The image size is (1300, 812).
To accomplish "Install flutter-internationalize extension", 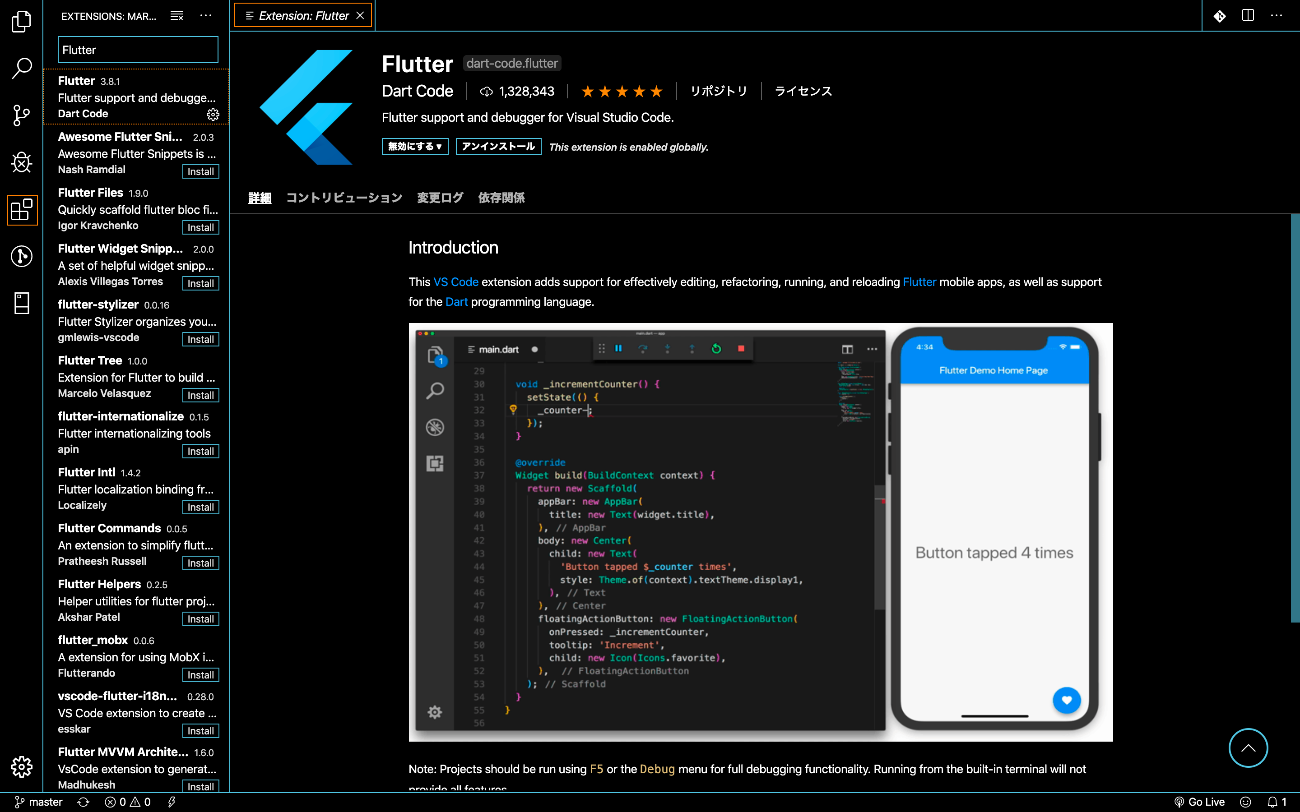I will point(201,452).
